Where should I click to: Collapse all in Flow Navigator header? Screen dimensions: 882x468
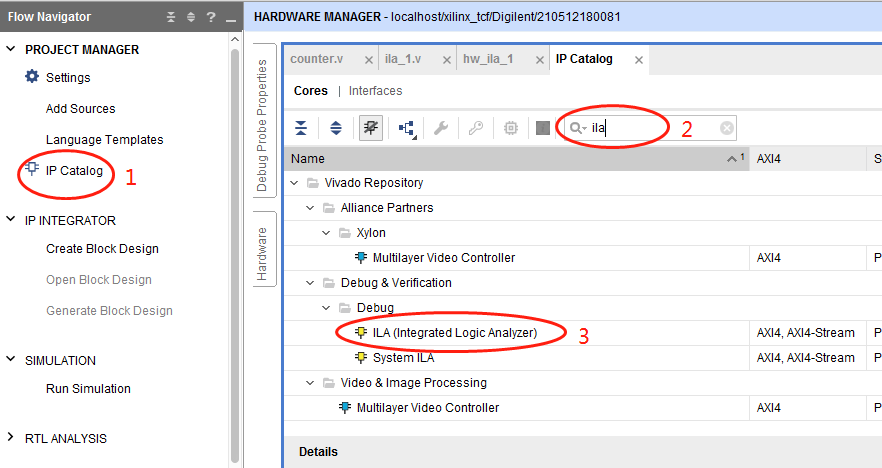(x=171, y=17)
